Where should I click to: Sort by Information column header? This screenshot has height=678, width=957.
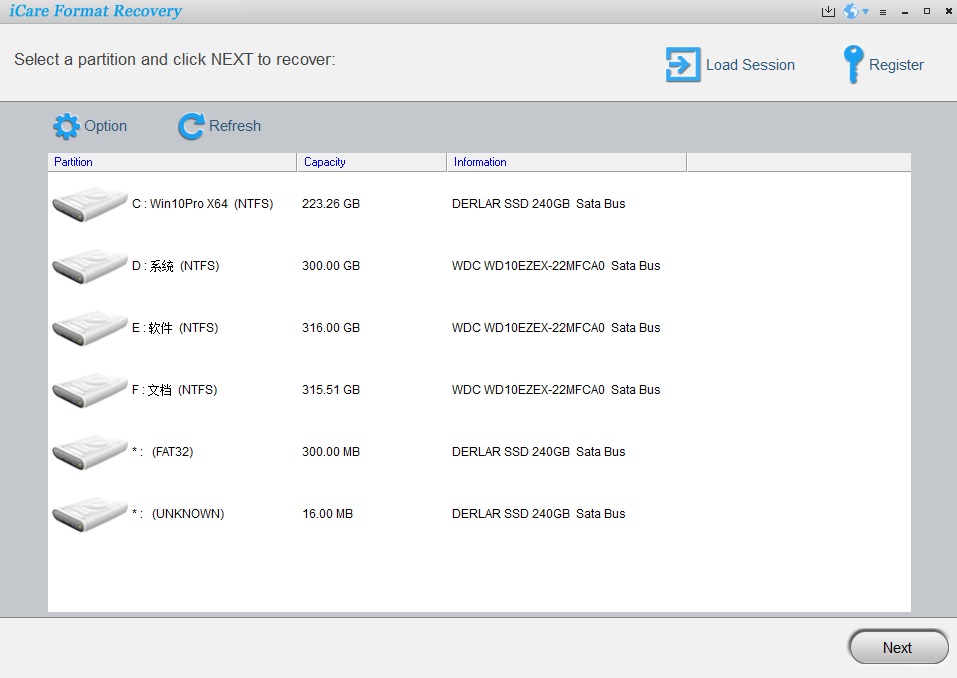point(567,162)
